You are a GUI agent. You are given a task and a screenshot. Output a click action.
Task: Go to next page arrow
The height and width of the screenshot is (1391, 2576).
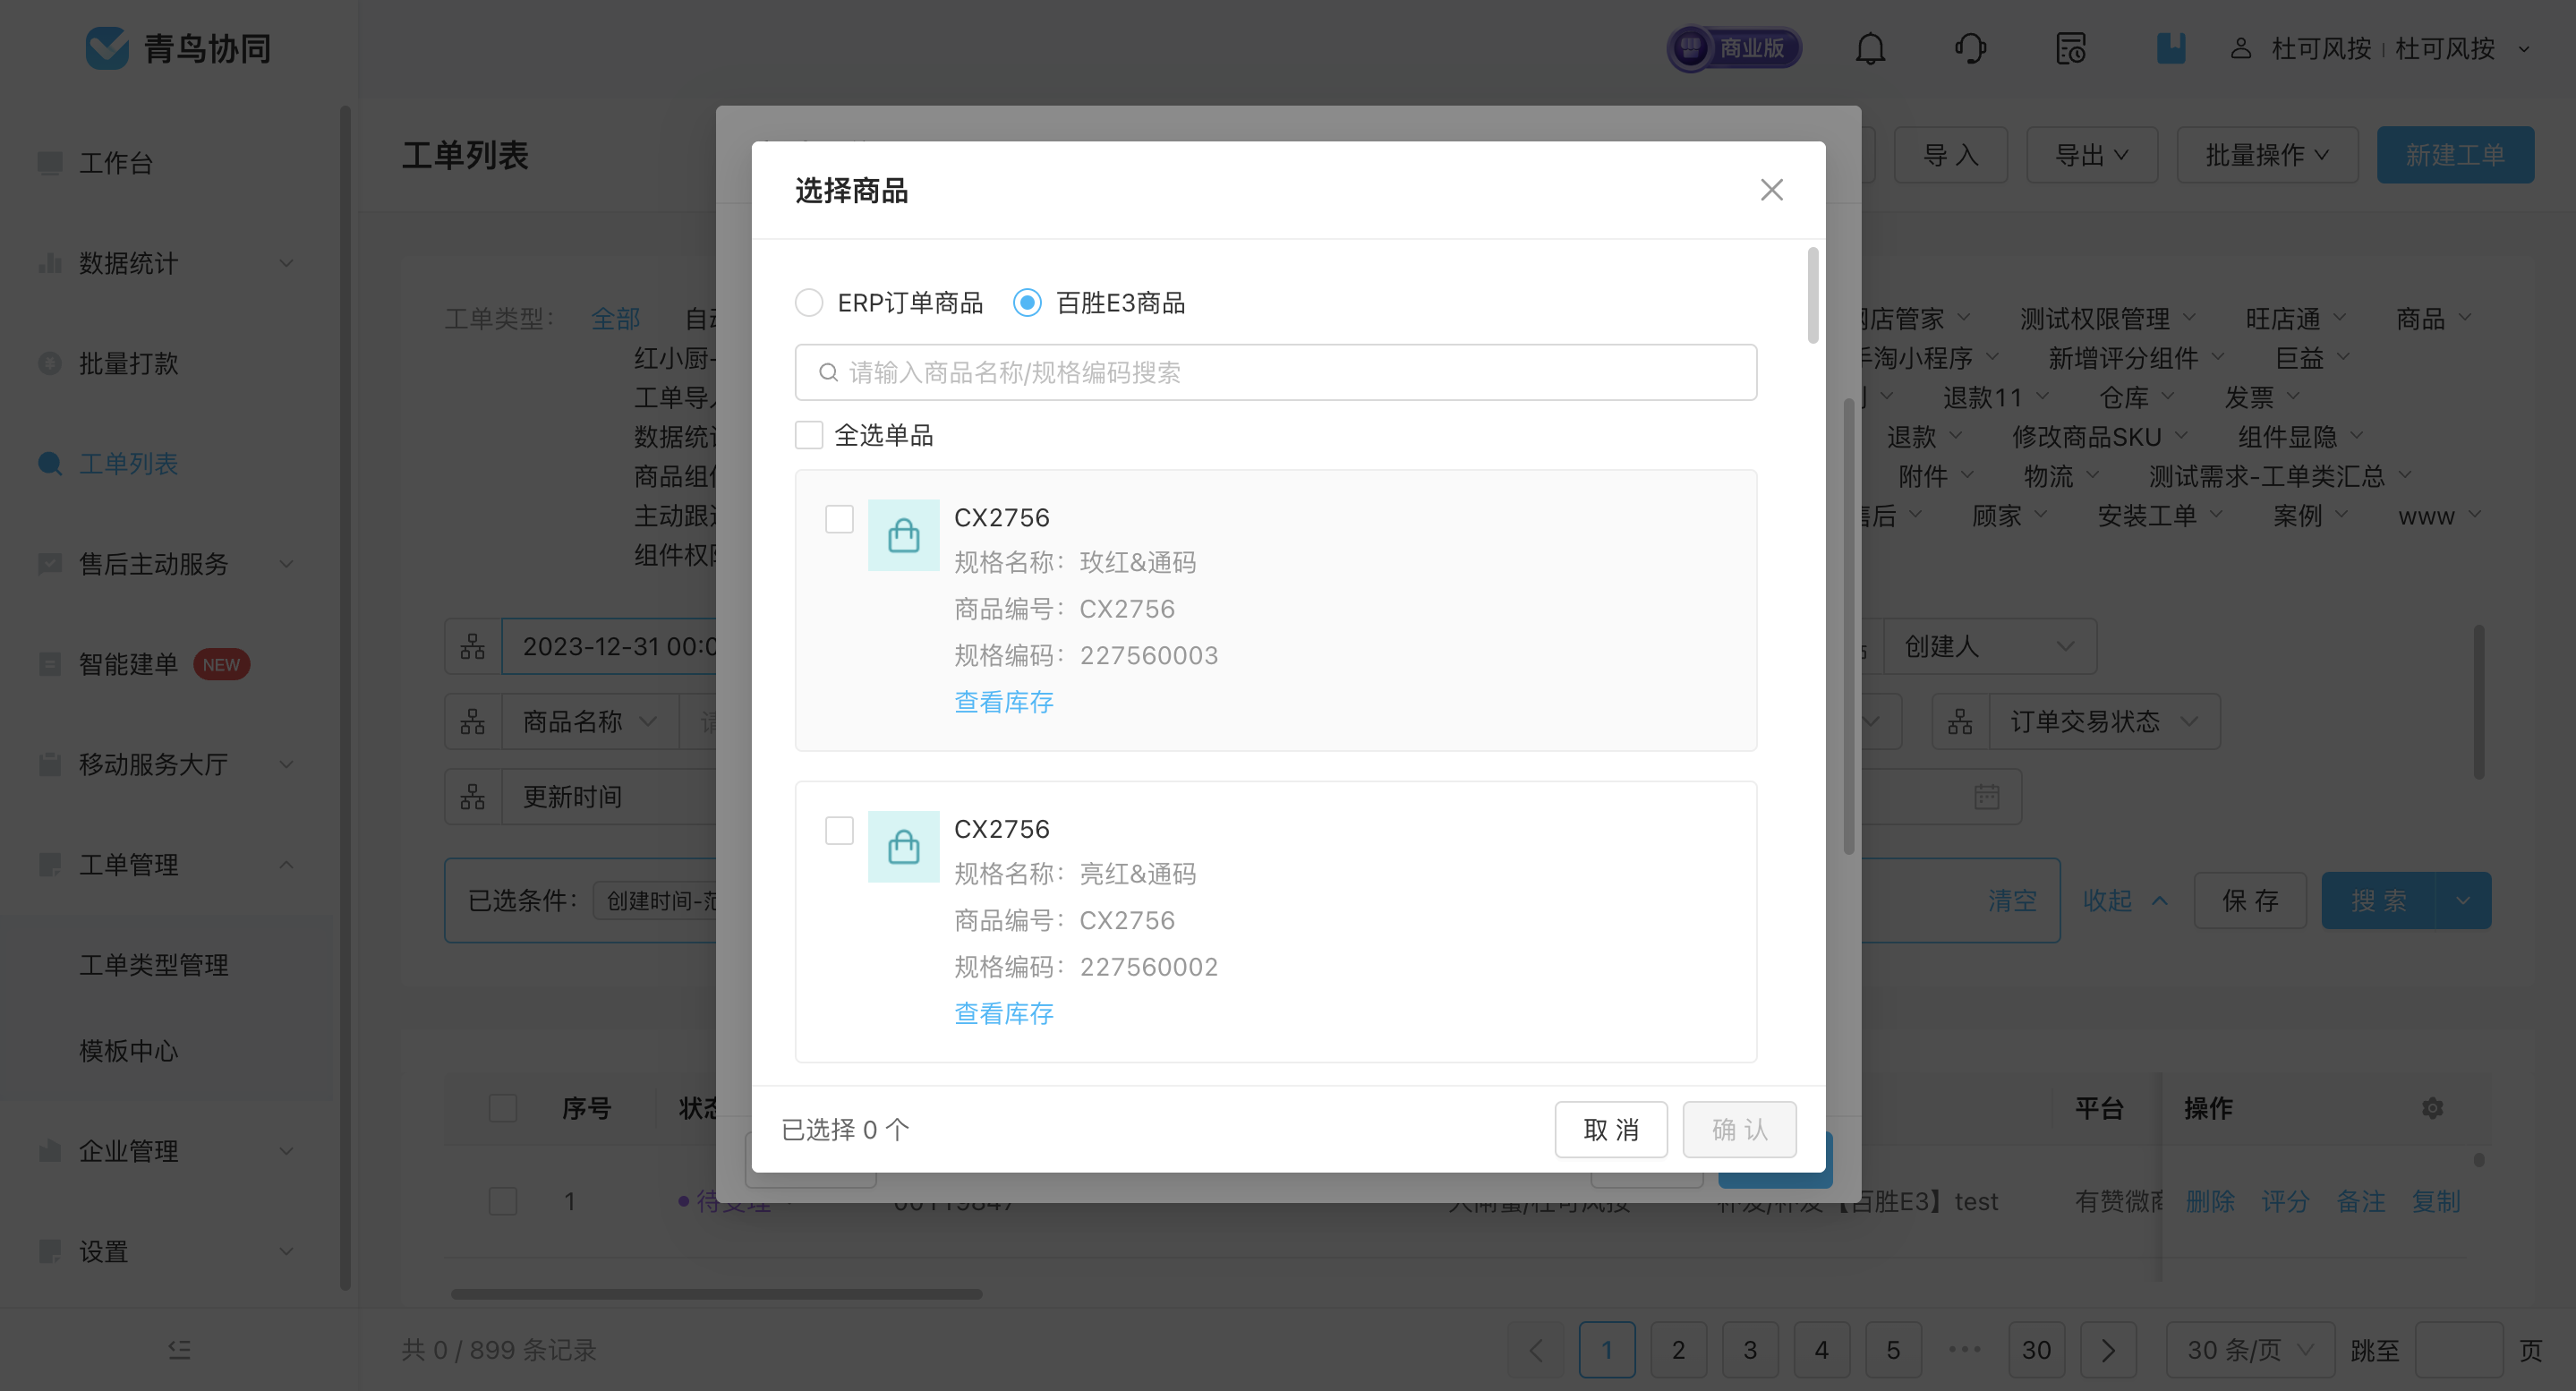(2108, 1350)
